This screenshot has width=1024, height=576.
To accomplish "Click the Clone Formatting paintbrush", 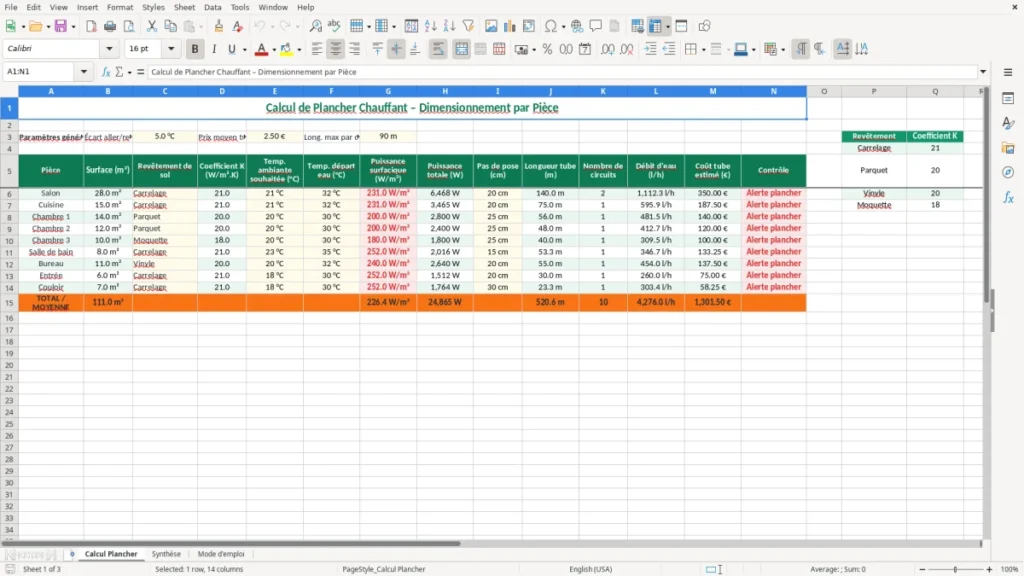I will tap(219, 26).
